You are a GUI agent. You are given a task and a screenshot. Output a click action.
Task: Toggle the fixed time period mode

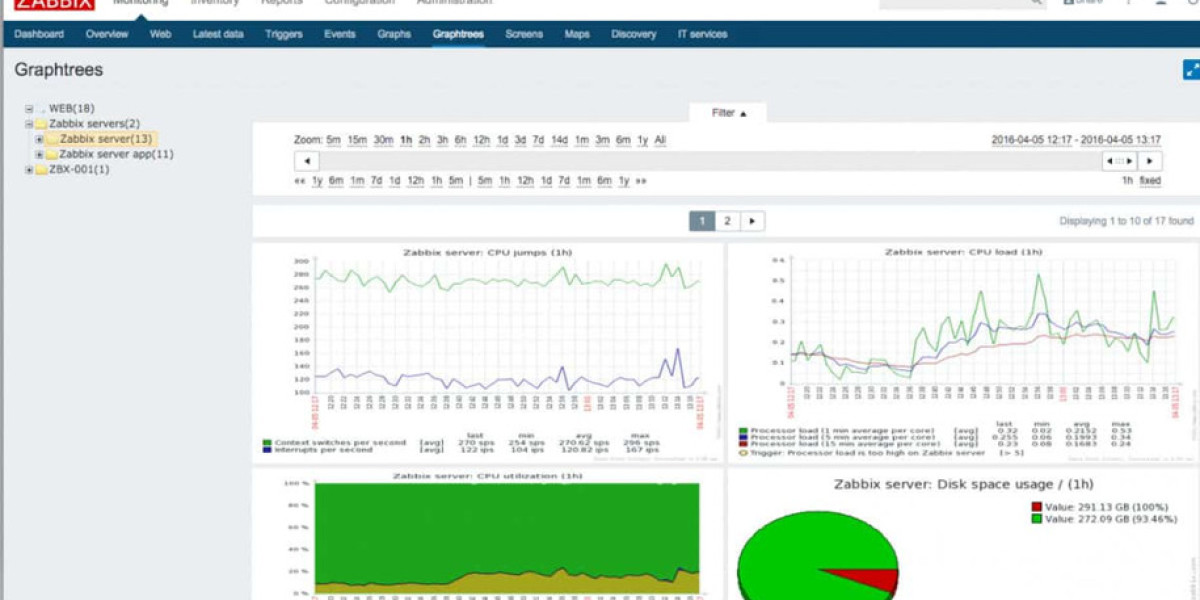tap(1150, 181)
